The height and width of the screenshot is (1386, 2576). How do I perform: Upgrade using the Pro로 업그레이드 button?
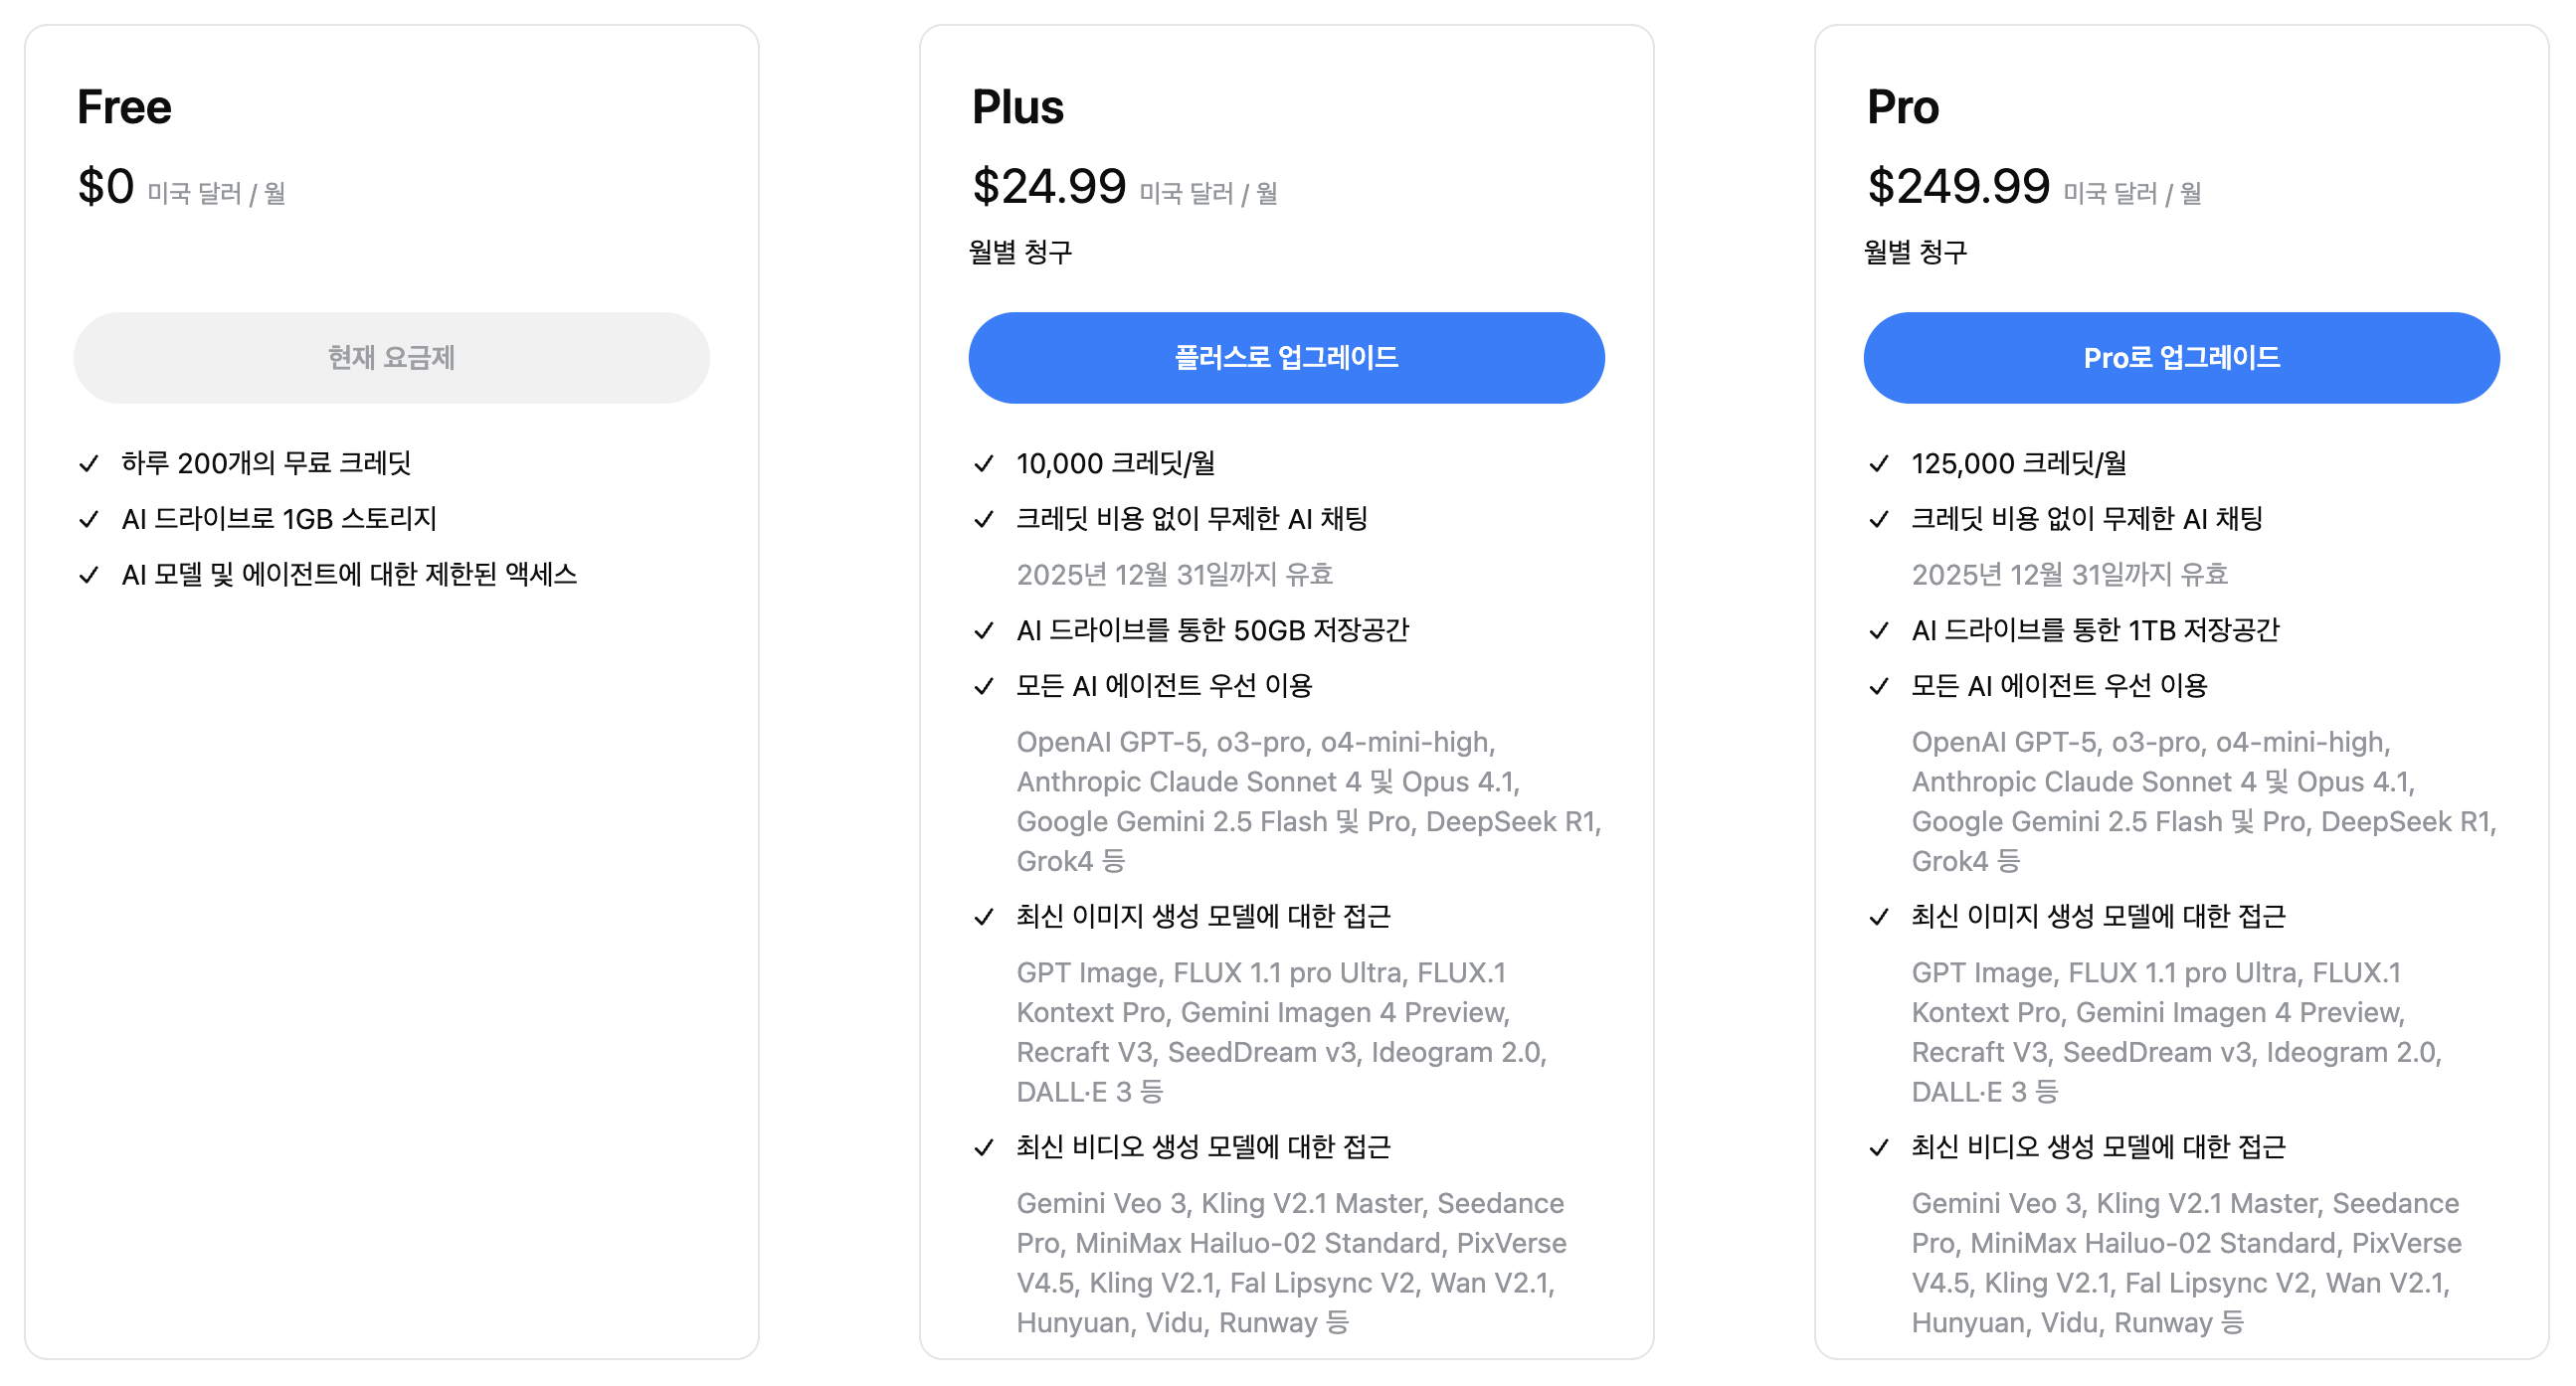click(x=2181, y=358)
